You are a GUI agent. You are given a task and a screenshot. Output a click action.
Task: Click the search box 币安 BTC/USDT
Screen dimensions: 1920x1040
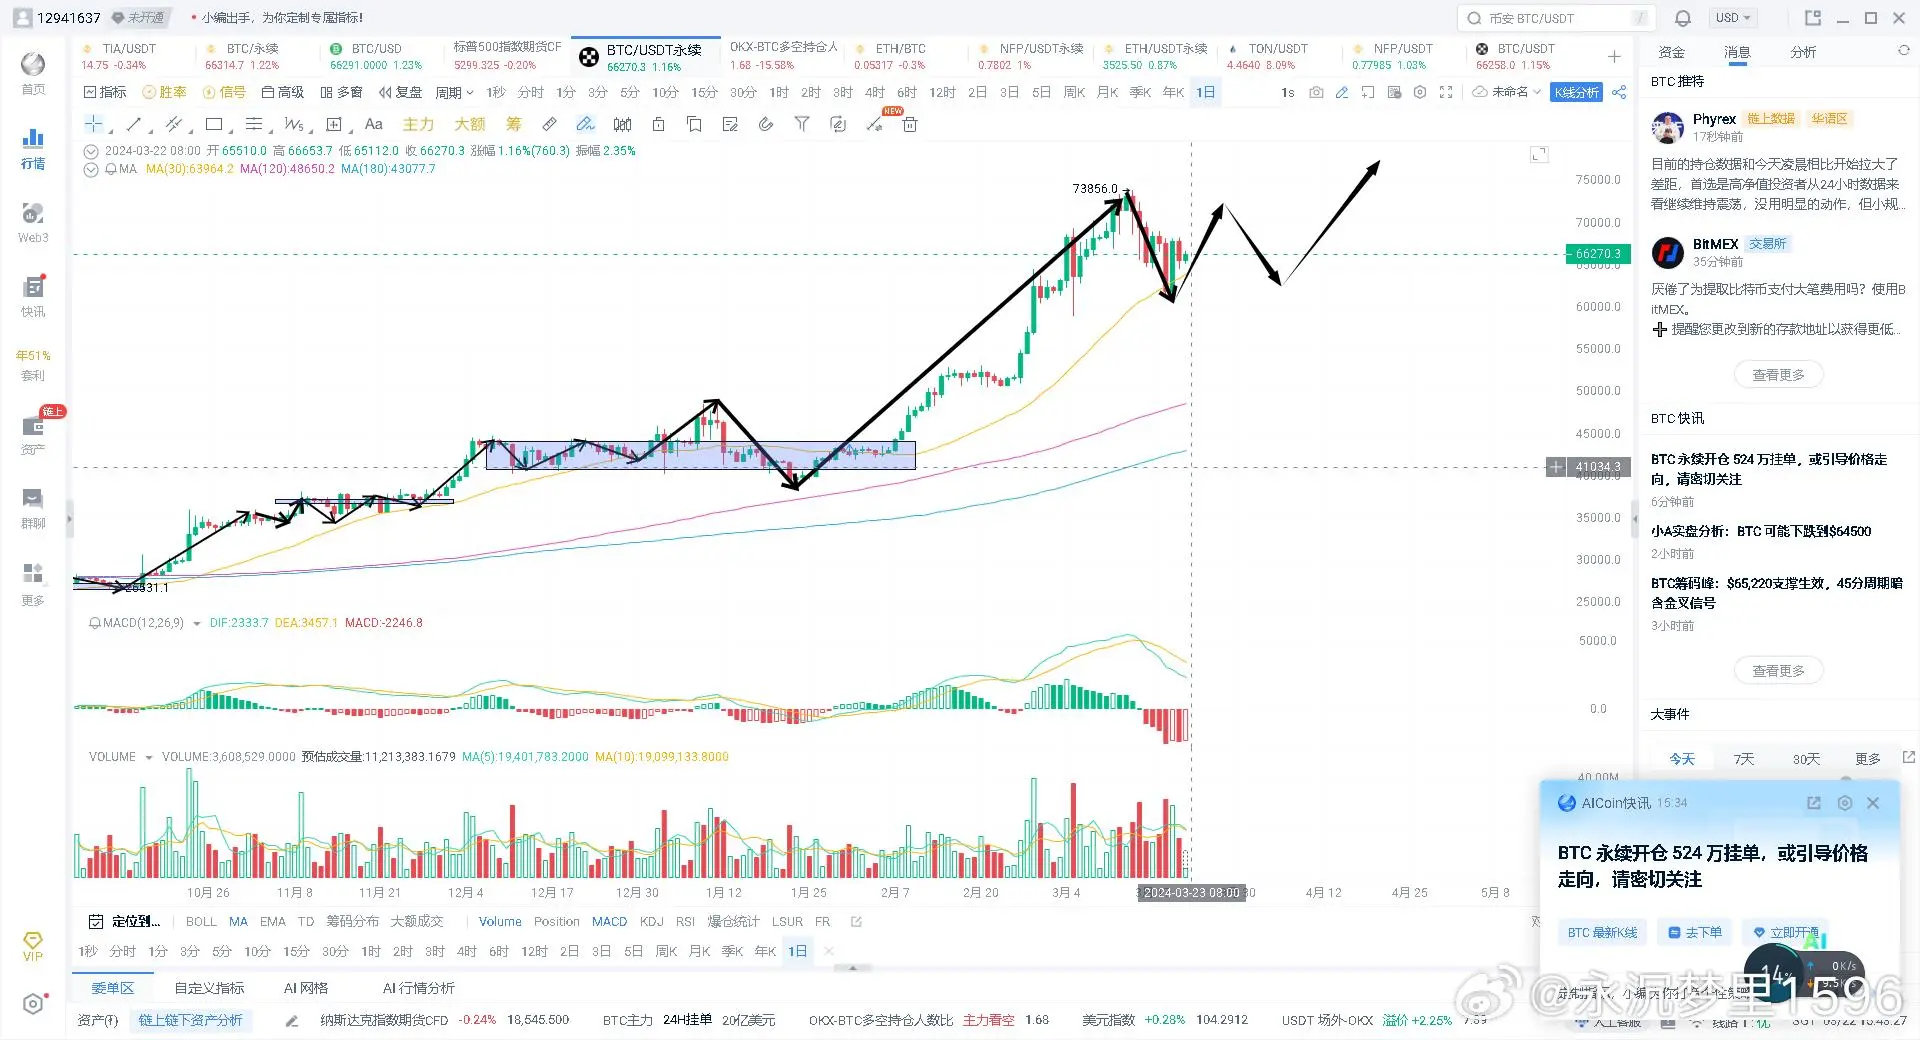coord(1556,18)
